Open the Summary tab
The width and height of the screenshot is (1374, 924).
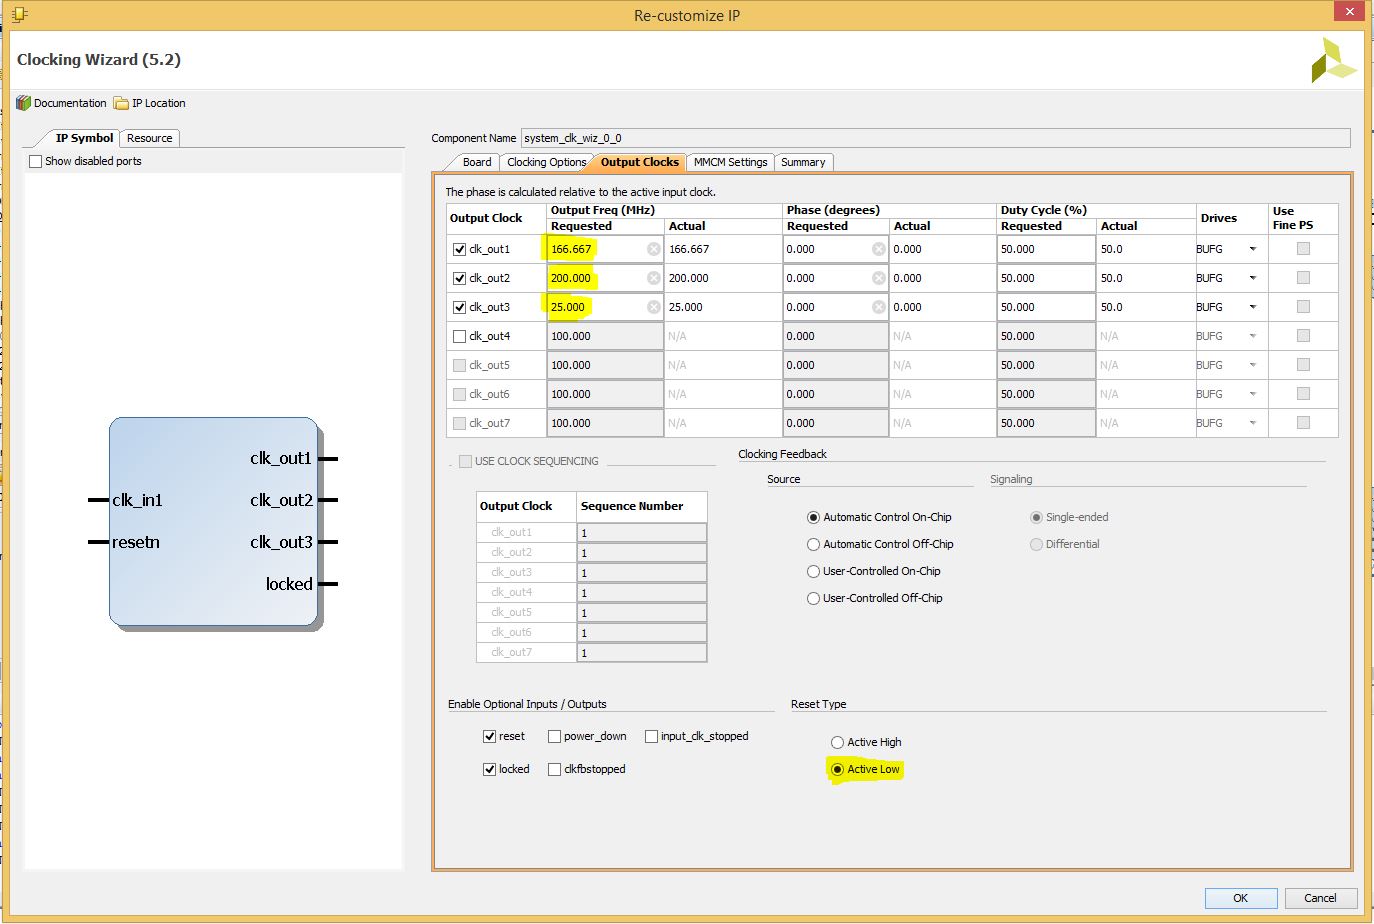803,162
